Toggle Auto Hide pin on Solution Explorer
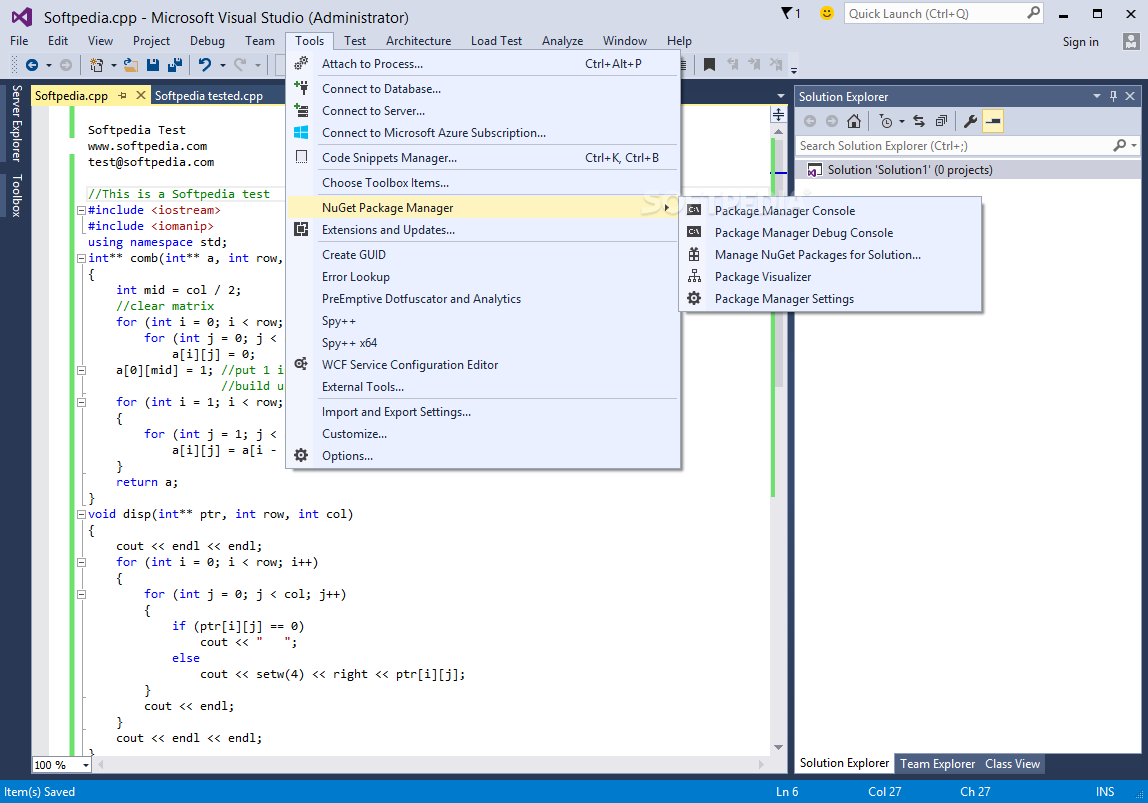Image resolution: width=1148 pixels, height=803 pixels. pos(1114,96)
